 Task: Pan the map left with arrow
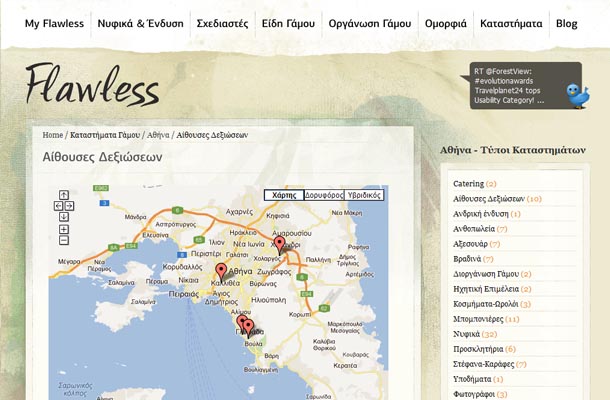point(58,206)
